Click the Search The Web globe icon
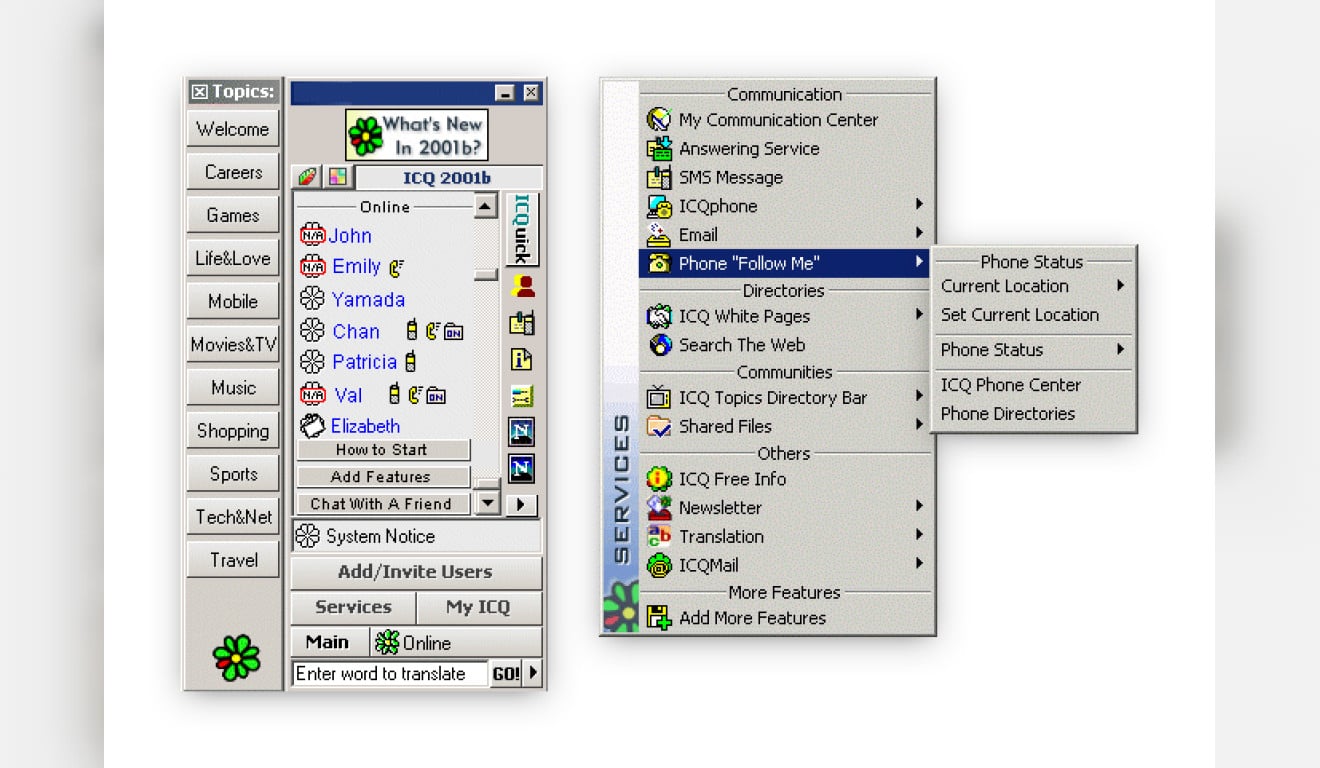The height and width of the screenshot is (768, 1320). [x=659, y=345]
